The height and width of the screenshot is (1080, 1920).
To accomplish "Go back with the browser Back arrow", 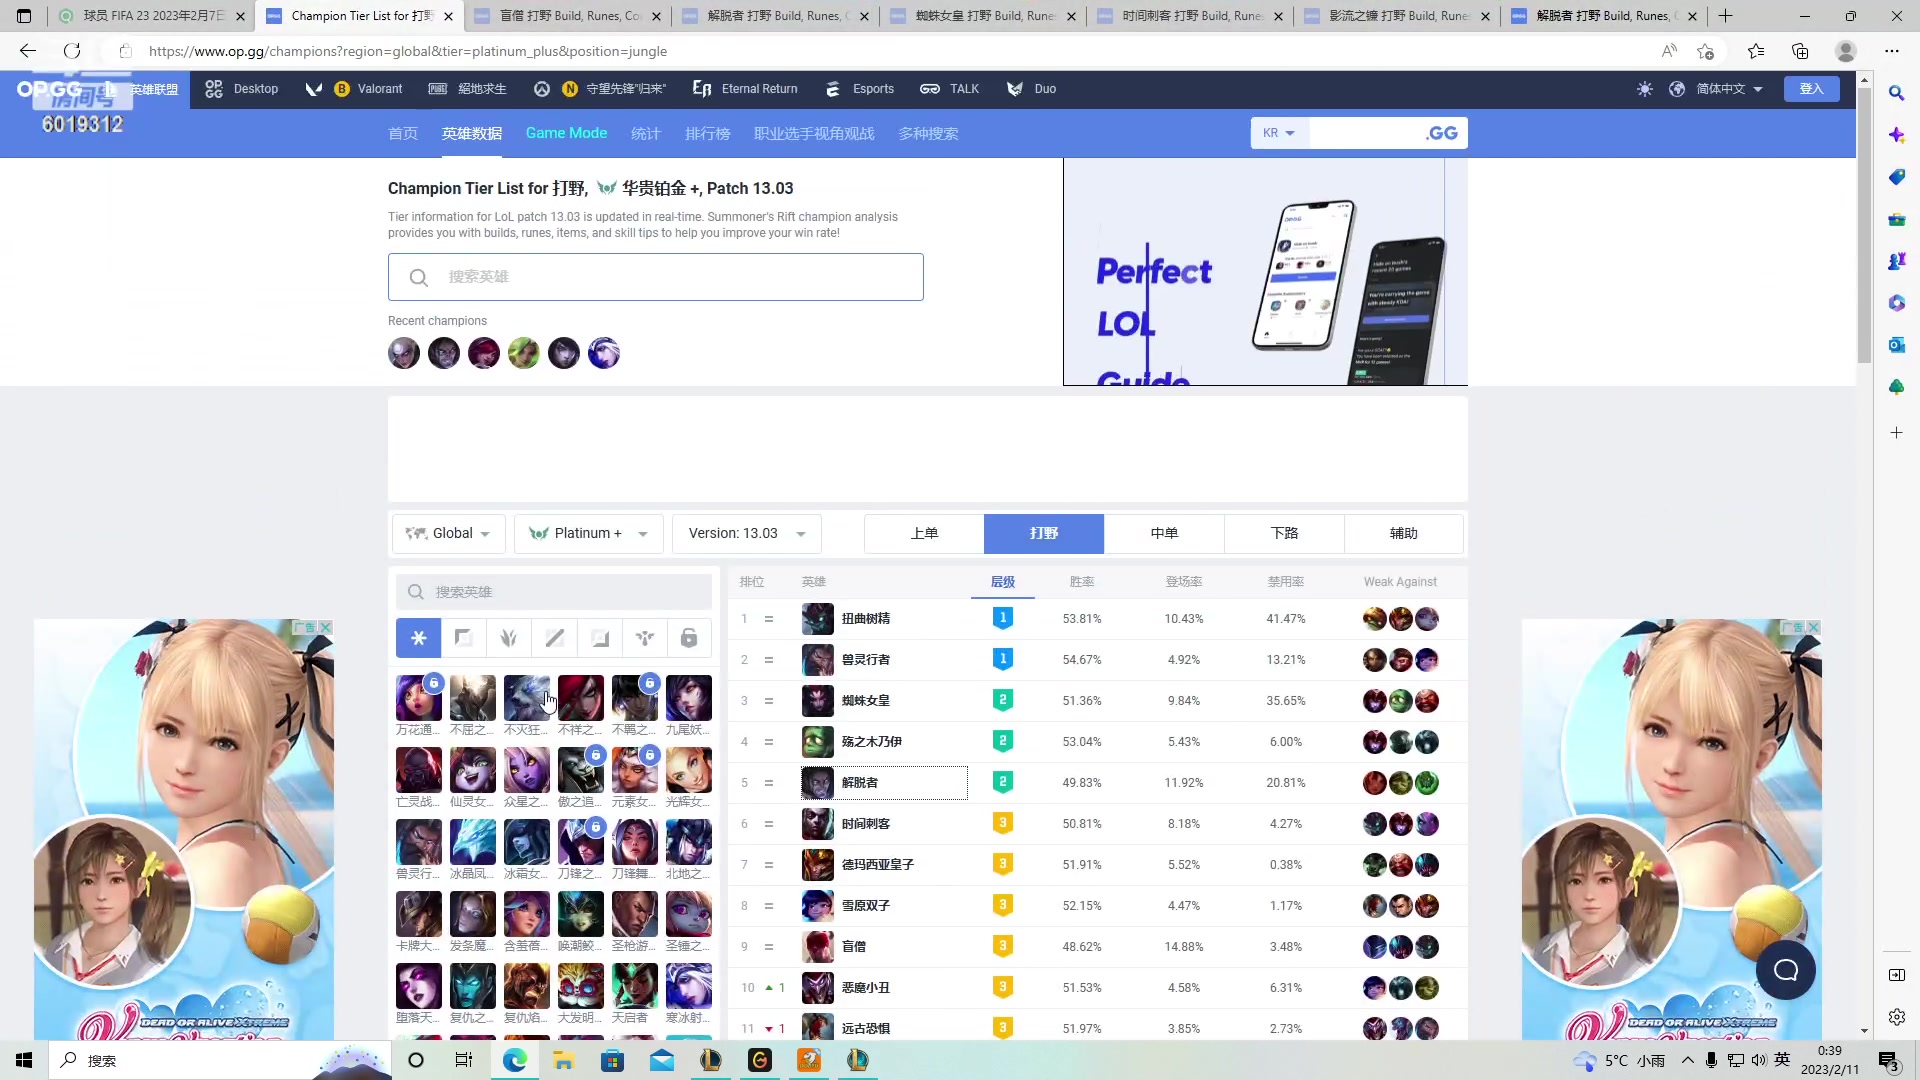I will 28,51.
